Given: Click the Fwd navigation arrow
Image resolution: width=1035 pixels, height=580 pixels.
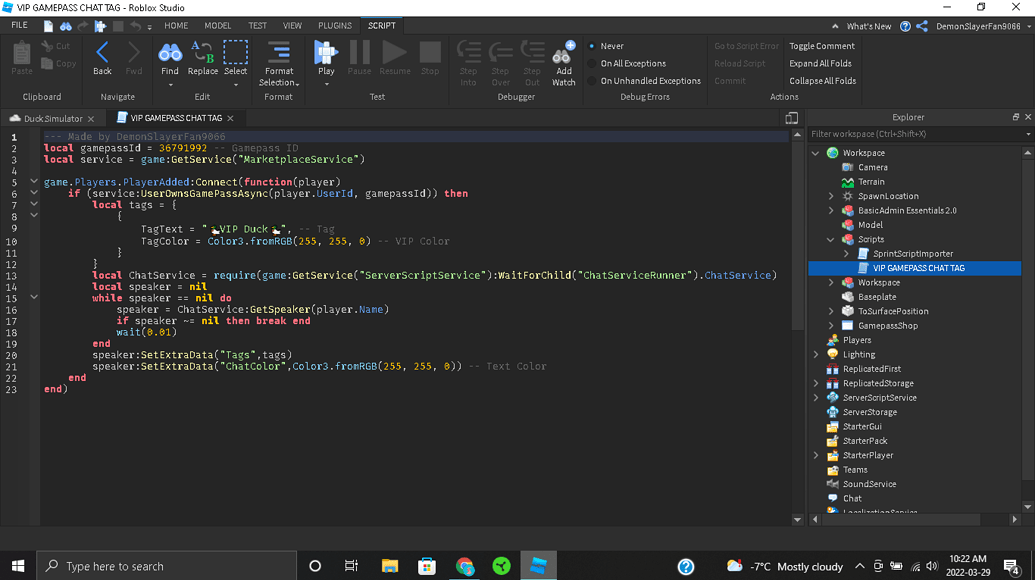Looking at the screenshot, I should [x=133, y=52].
